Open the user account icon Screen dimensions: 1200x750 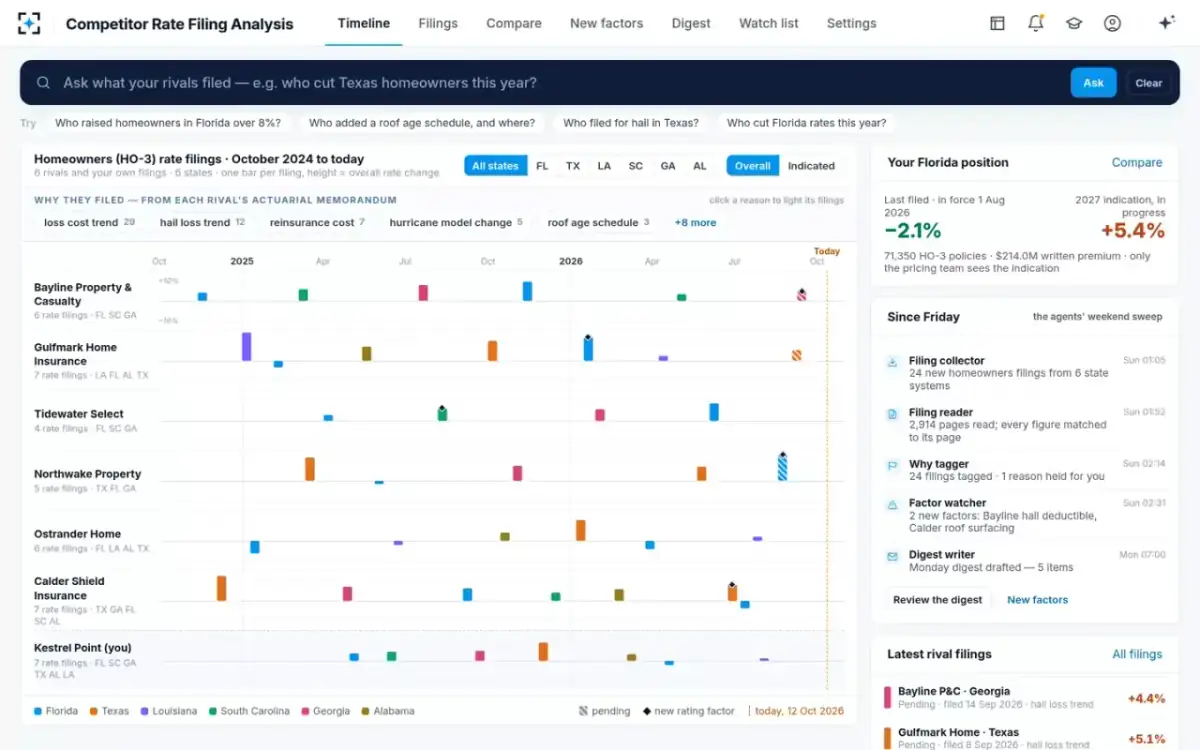1112,23
